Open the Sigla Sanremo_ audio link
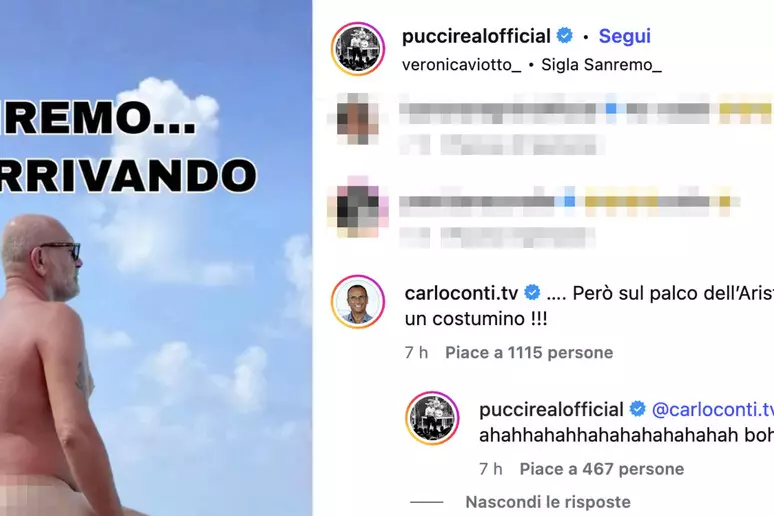This screenshot has width=774, height=516. coord(601,65)
